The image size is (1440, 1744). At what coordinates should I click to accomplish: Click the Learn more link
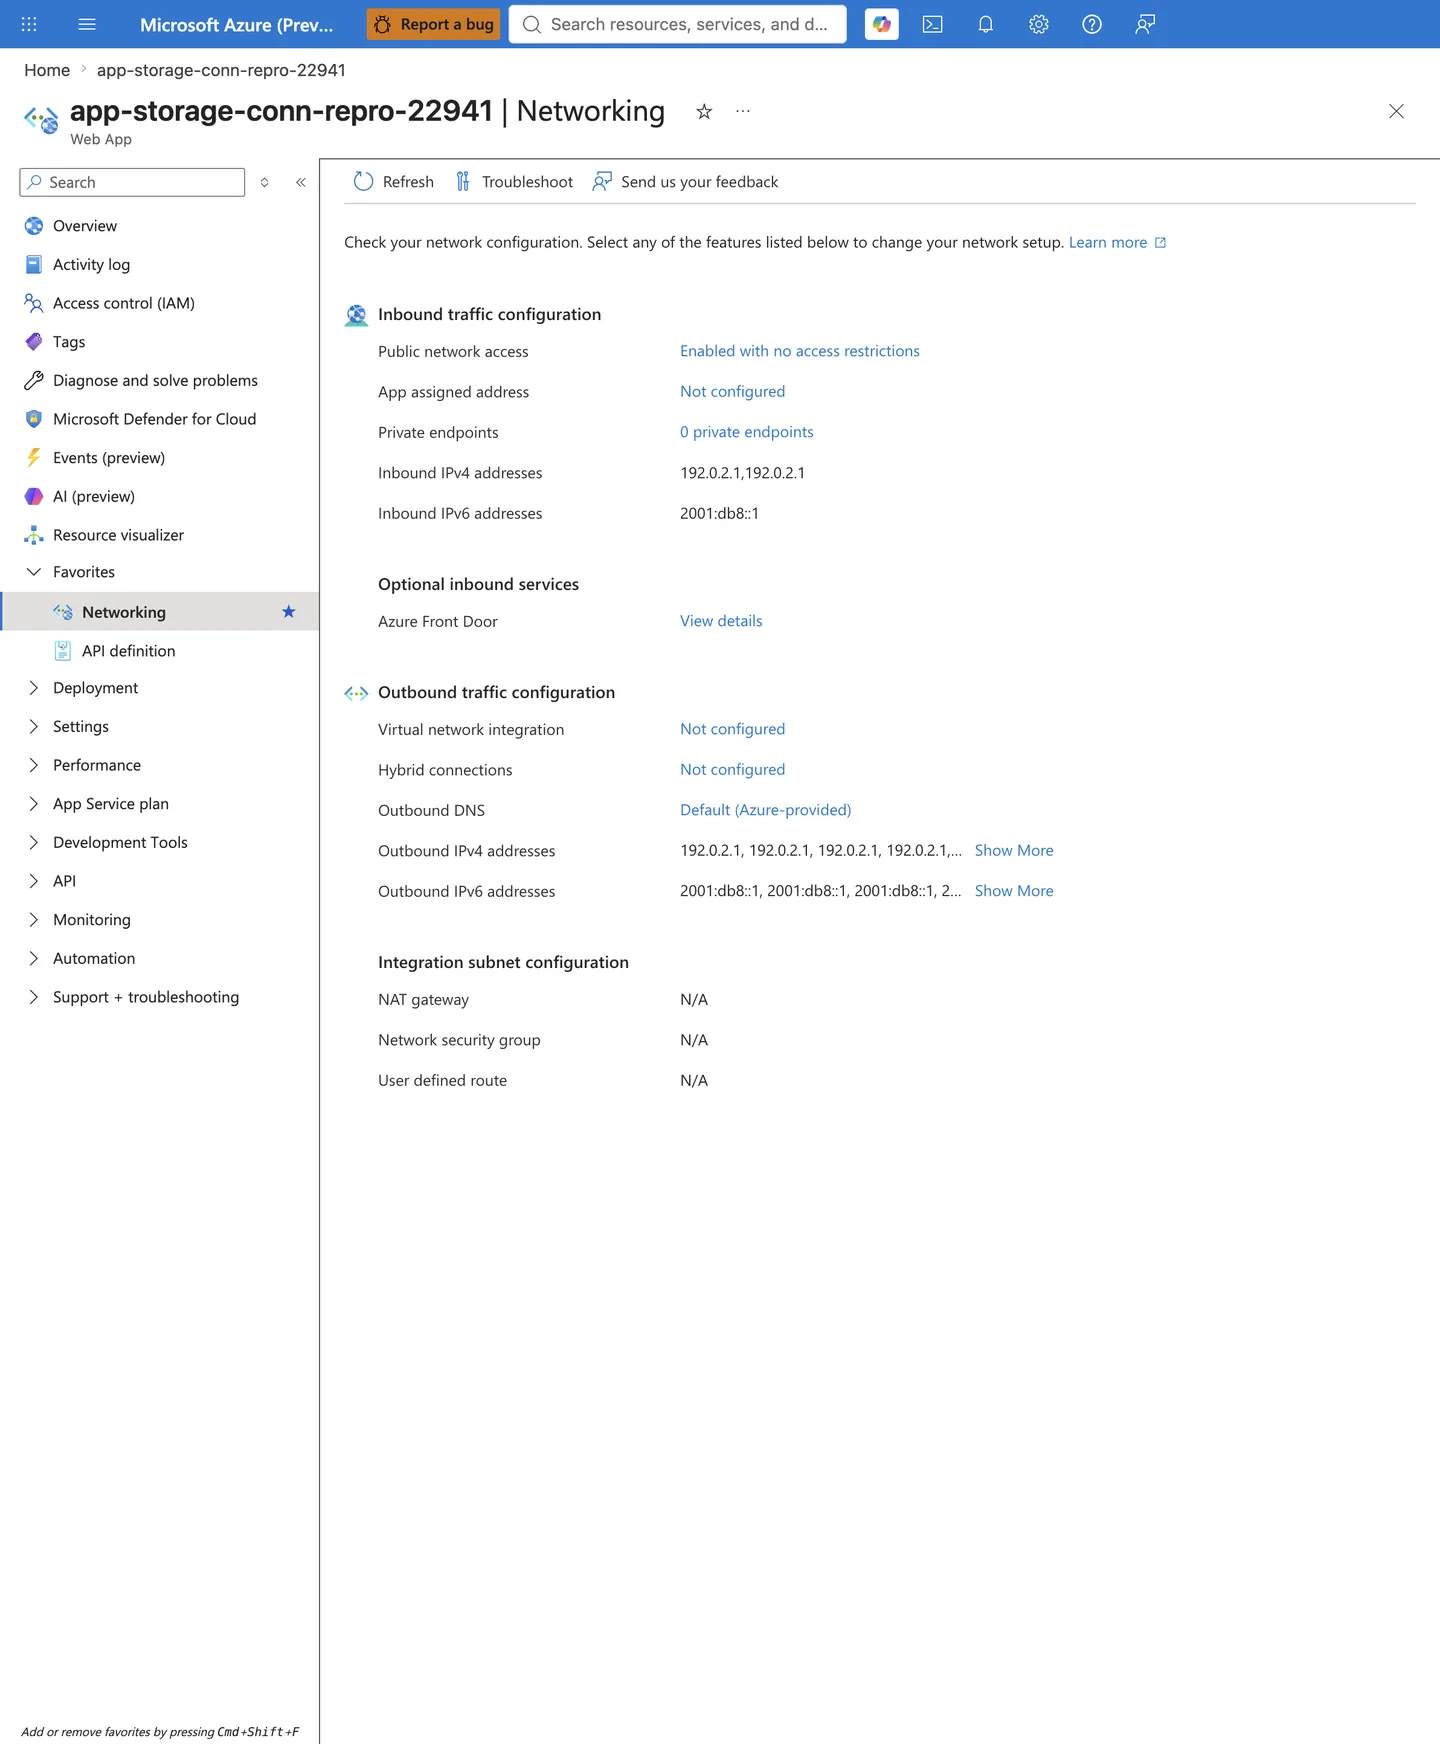tap(1117, 242)
